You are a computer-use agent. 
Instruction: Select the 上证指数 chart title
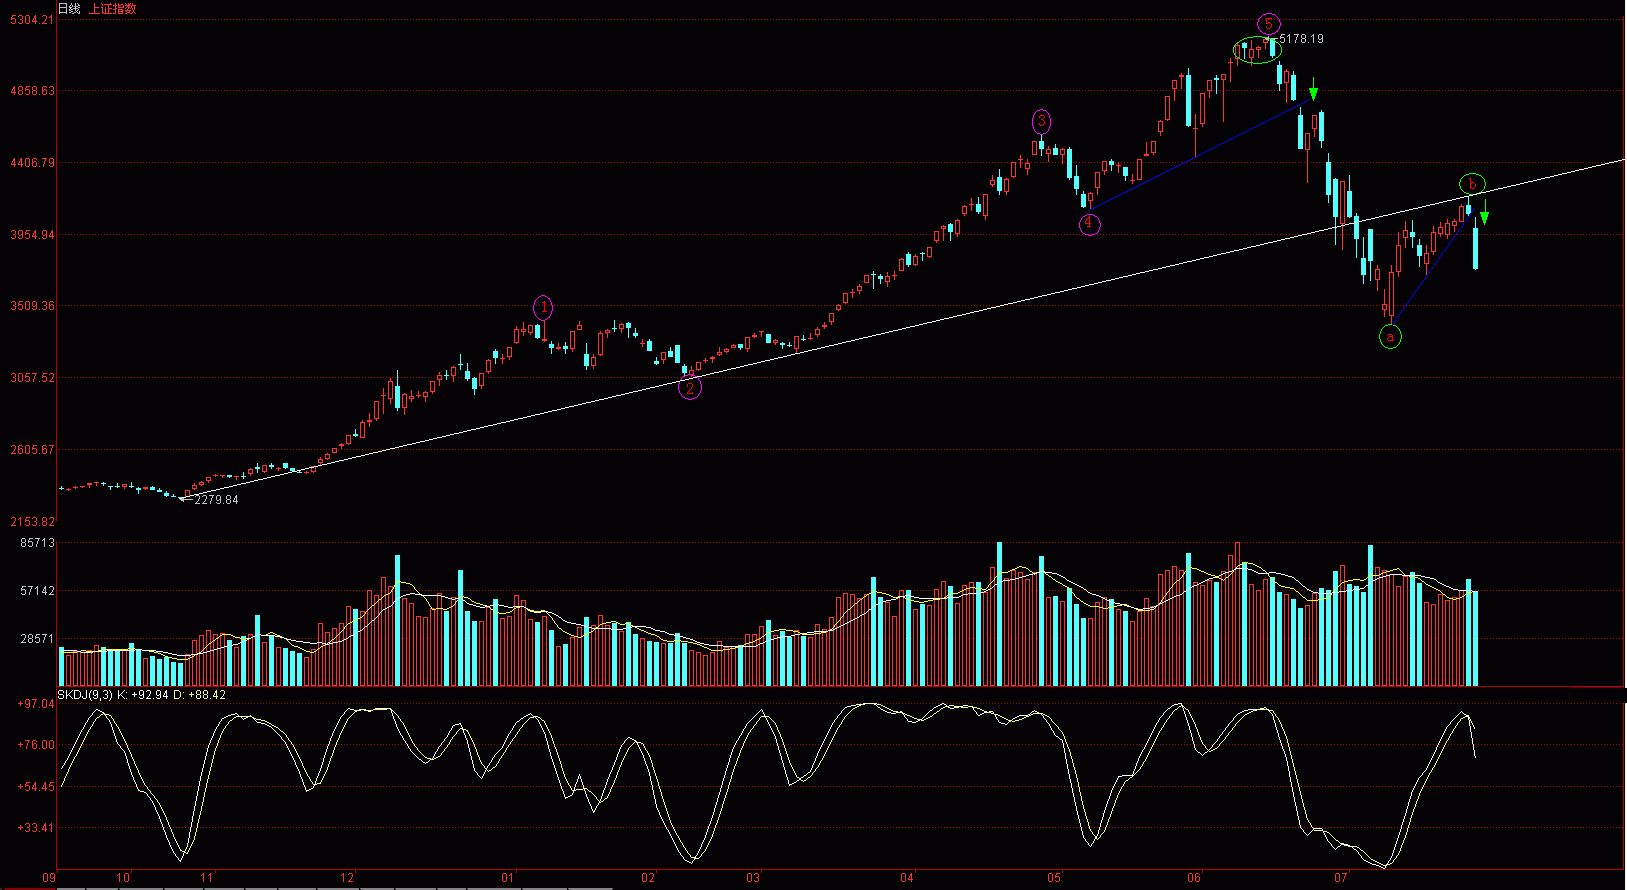pyautogui.click(x=113, y=9)
